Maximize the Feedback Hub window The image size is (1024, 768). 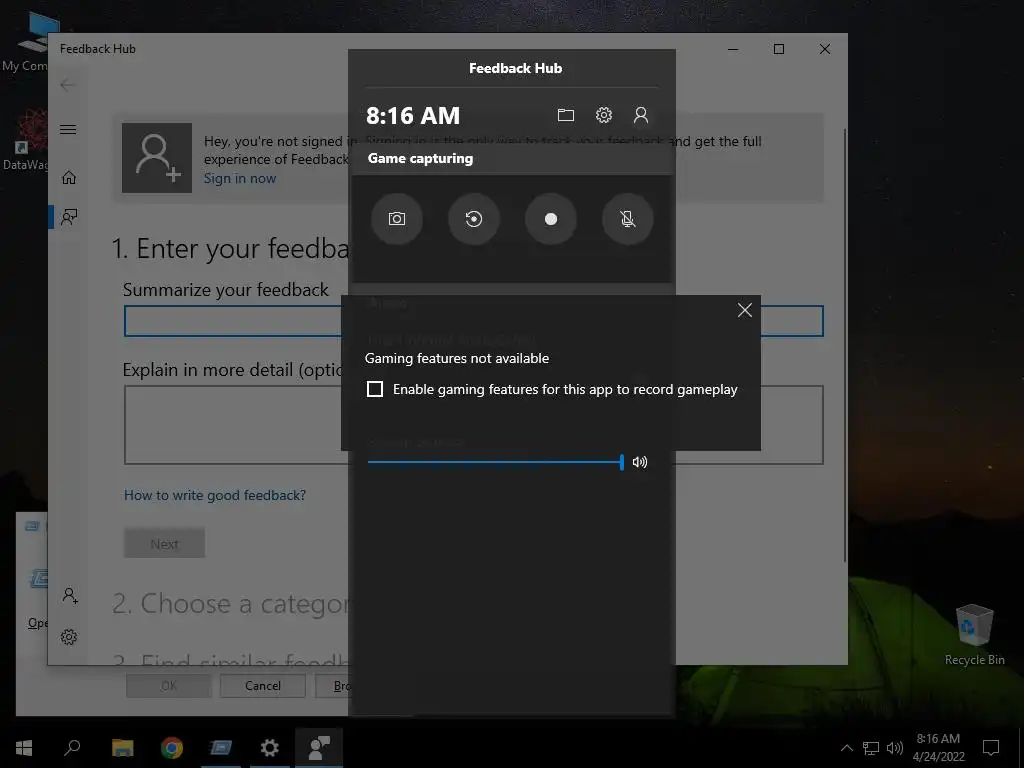(778, 49)
